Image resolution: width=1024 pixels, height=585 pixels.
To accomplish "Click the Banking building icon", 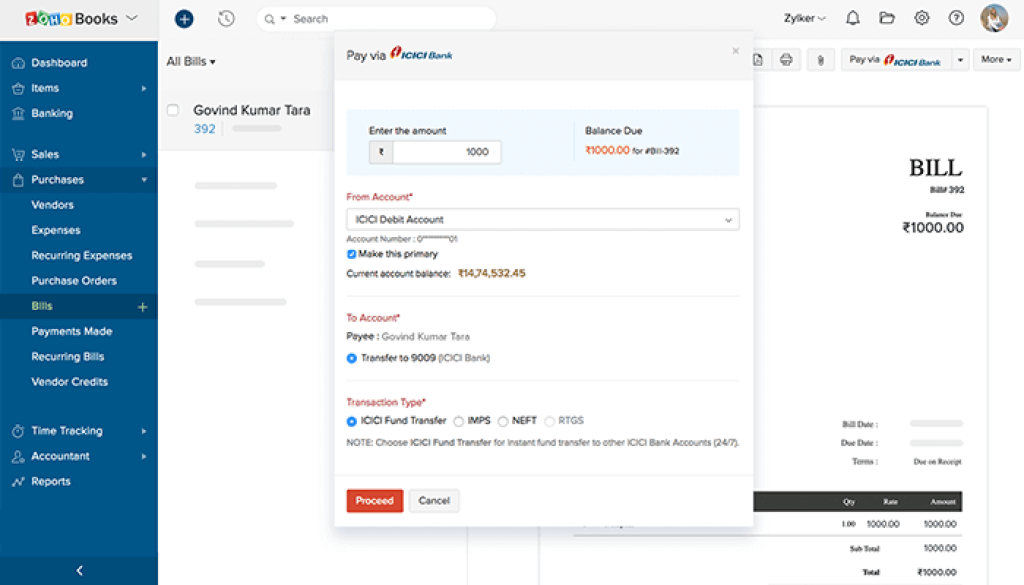I will coord(18,114).
